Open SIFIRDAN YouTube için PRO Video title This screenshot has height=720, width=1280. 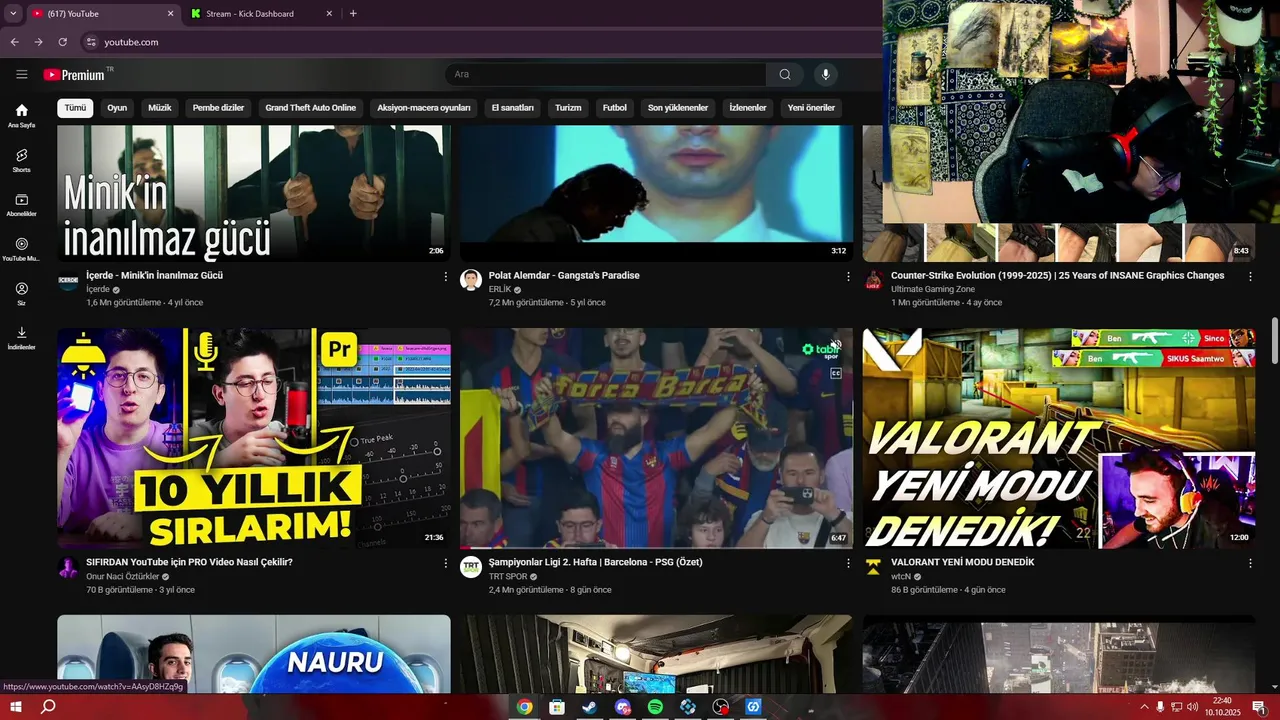click(189, 562)
